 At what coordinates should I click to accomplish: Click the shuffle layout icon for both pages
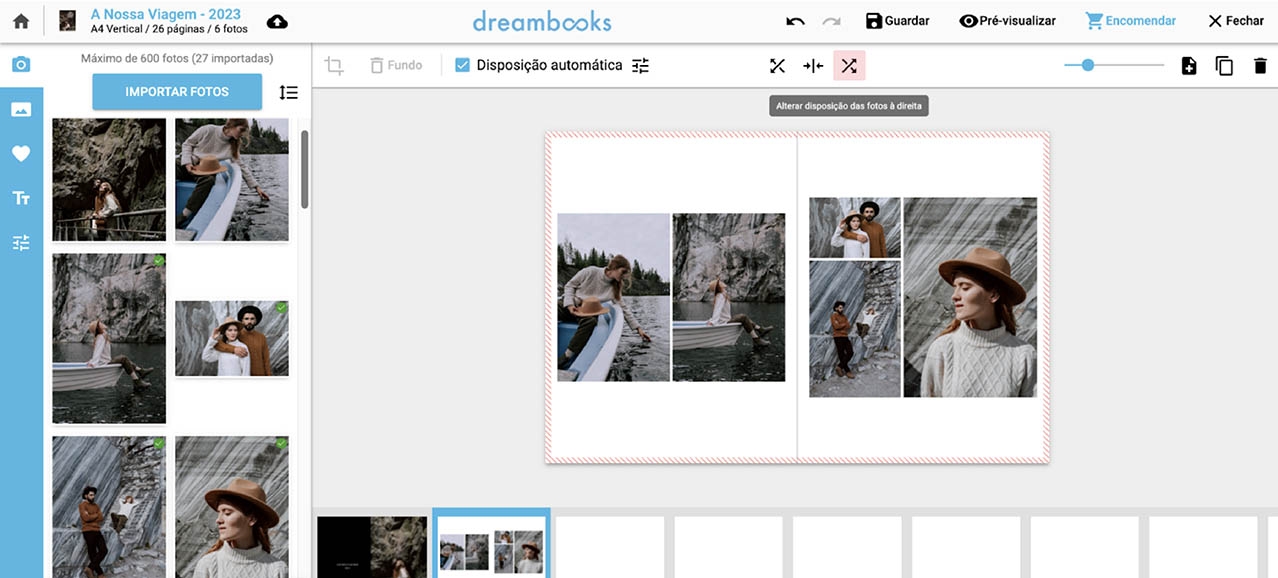pos(777,64)
